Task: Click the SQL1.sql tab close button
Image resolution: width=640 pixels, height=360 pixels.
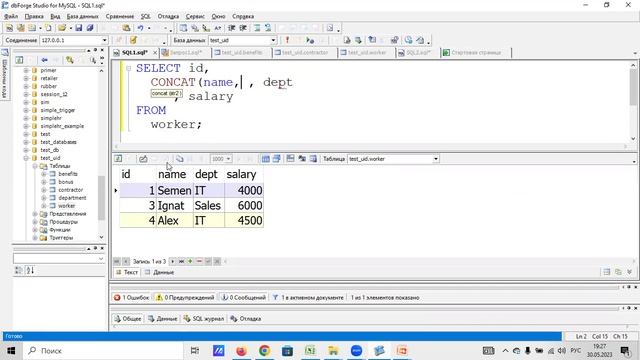Action: pyautogui.click(x=155, y=53)
